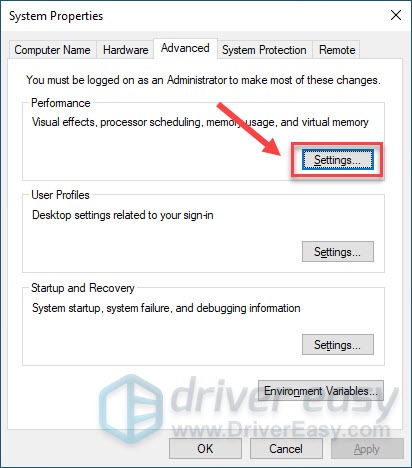Click the Administrator notice text
The width and height of the screenshot is (412, 468).
pyautogui.click(x=203, y=80)
